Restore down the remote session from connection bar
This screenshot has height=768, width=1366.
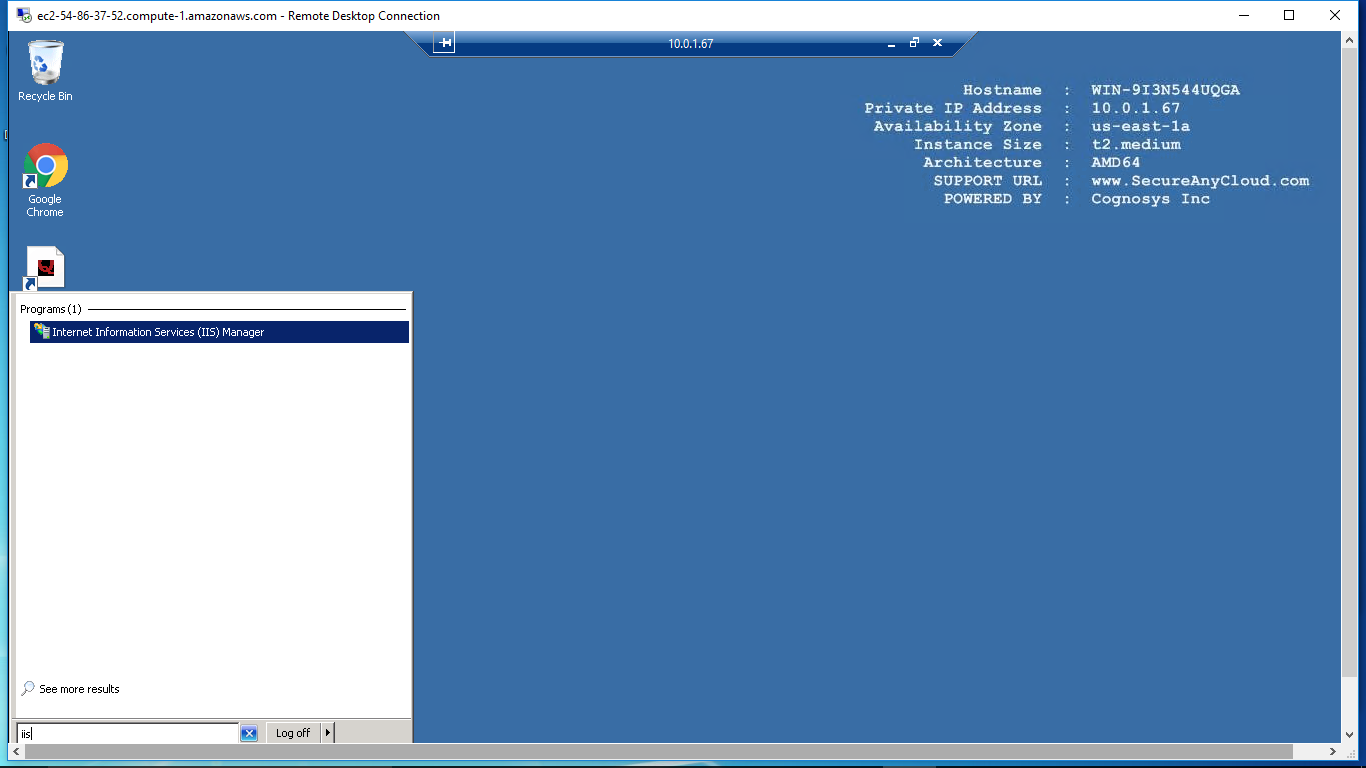point(914,43)
